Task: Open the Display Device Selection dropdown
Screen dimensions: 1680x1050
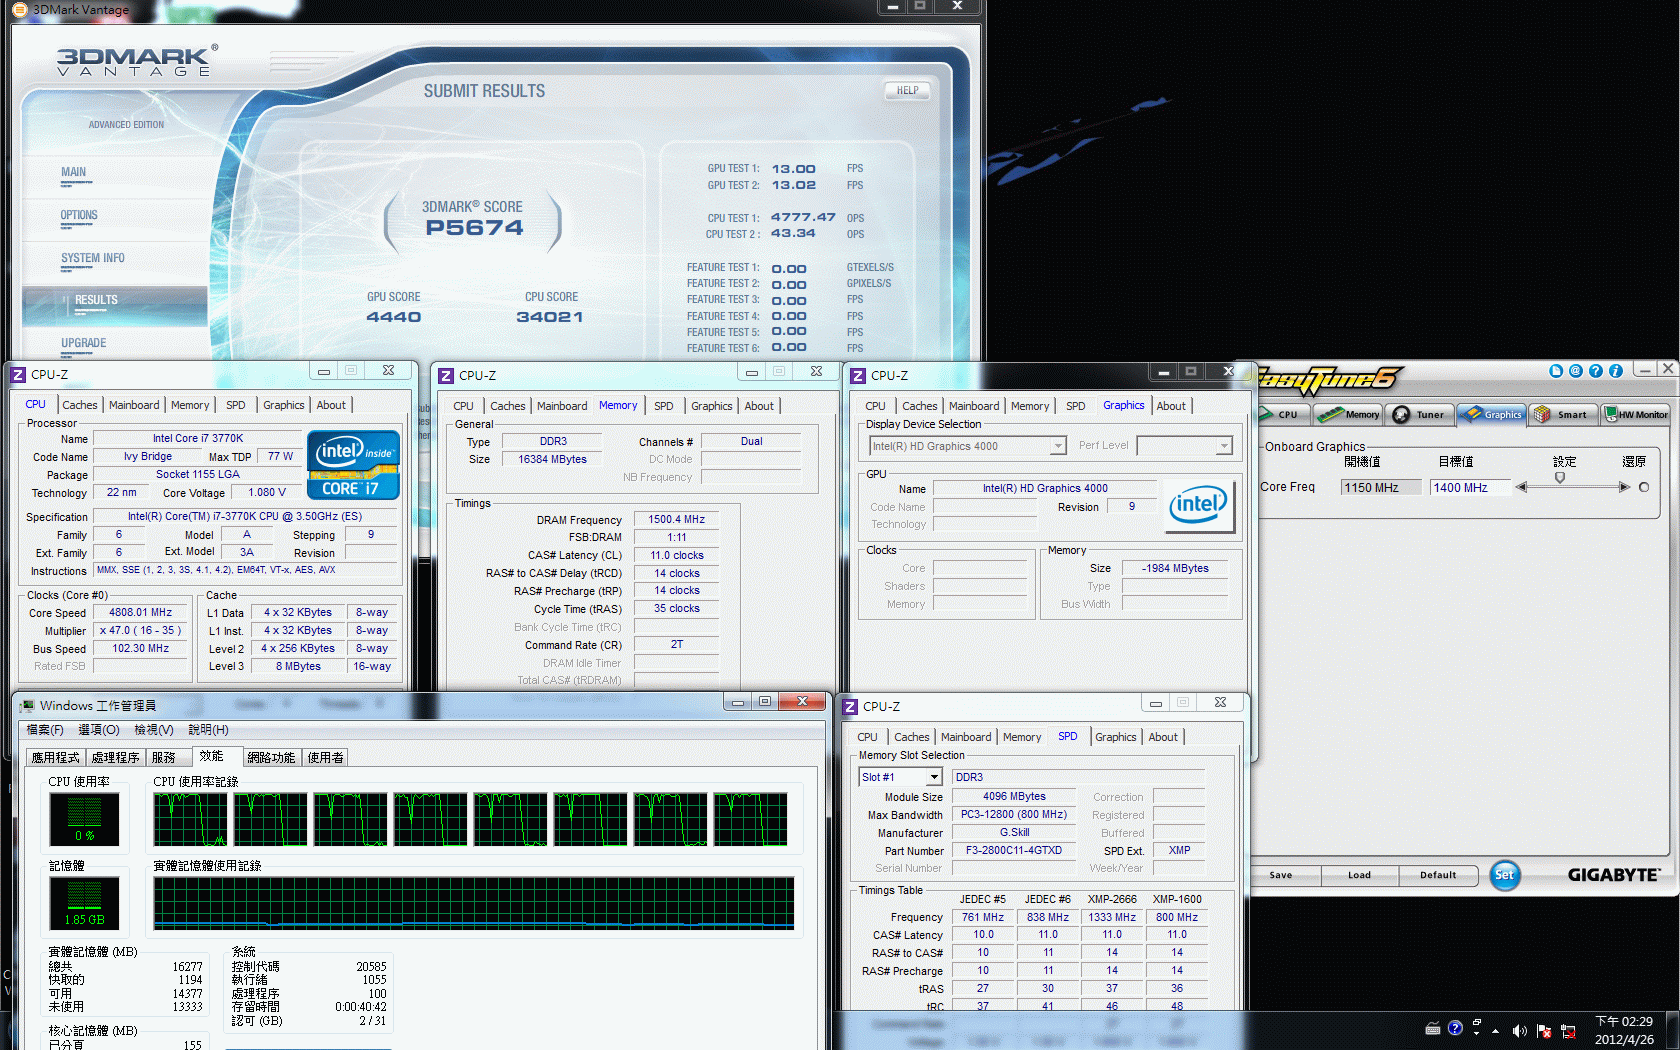Action: (x=1058, y=446)
